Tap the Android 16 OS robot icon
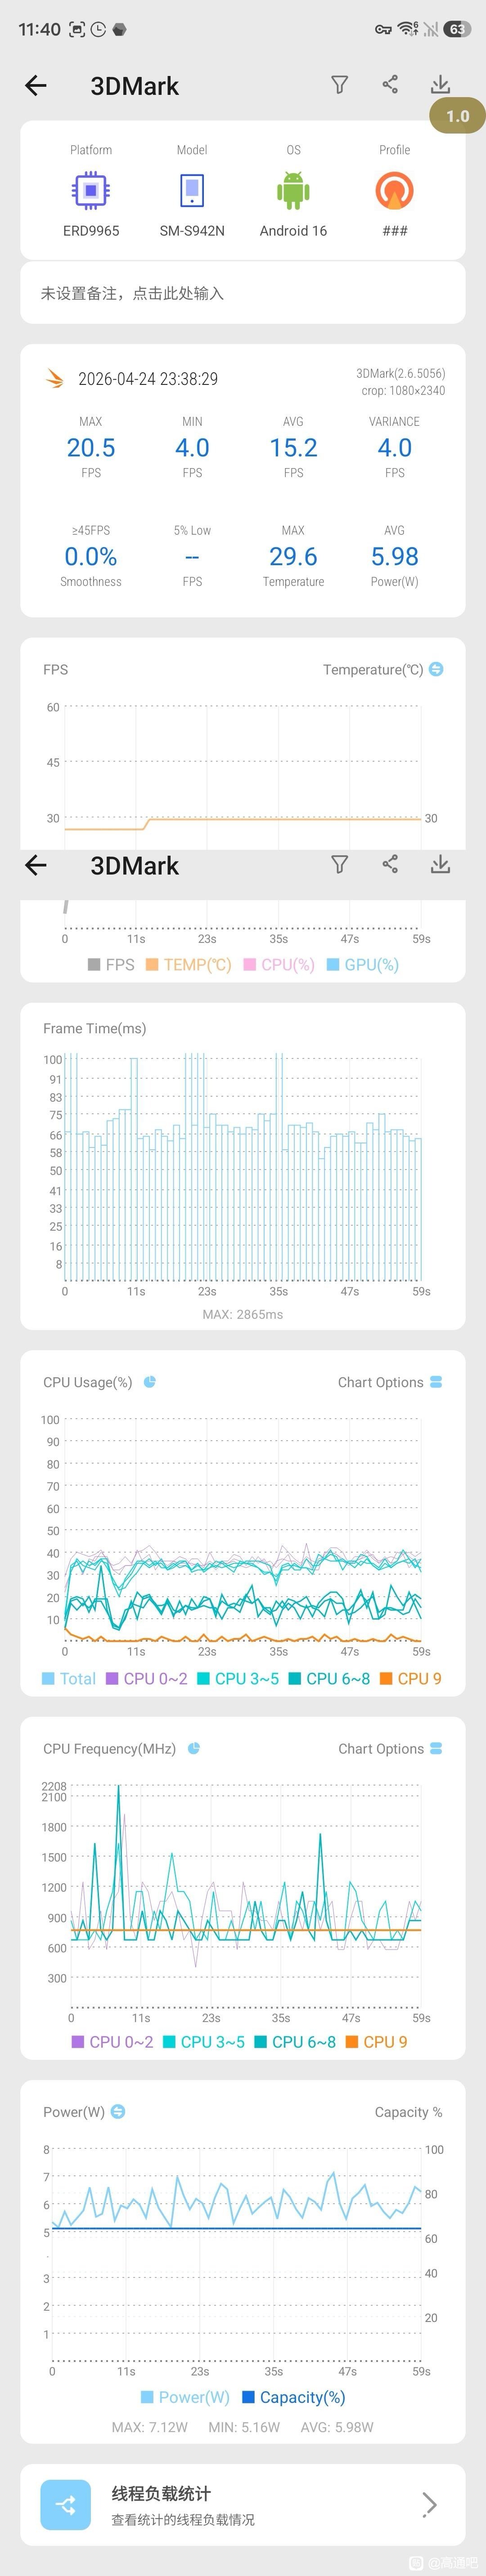Viewport: 486px width, 2576px height. click(x=293, y=190)
